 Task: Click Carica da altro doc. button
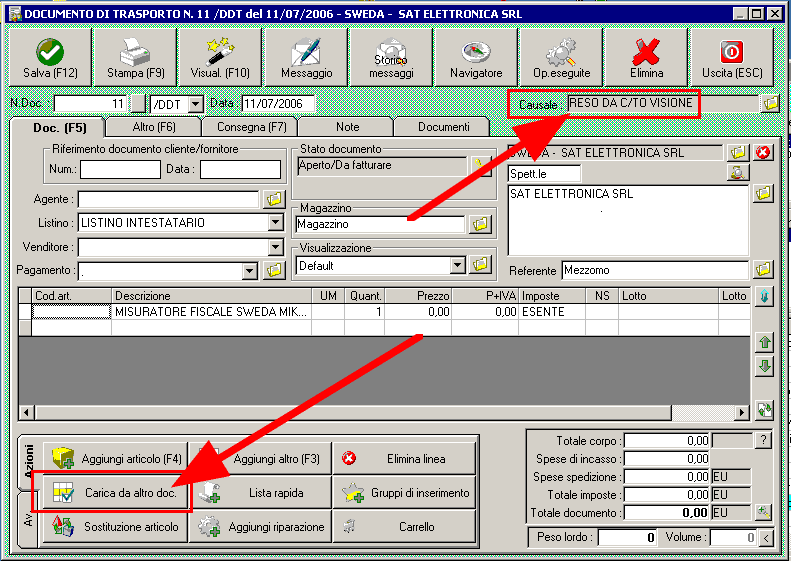pyautogui.click(x=116, y=493)
